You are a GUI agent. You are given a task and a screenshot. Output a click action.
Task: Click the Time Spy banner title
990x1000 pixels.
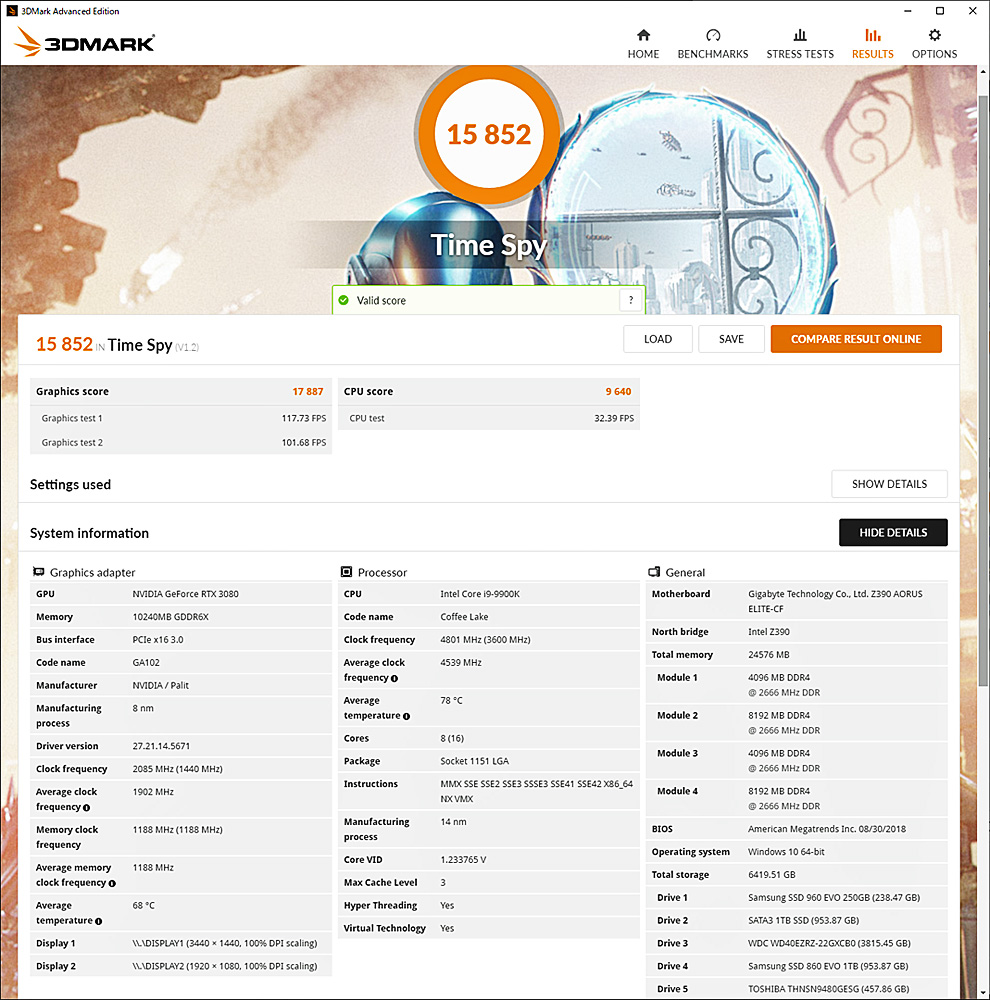[489, 245]
